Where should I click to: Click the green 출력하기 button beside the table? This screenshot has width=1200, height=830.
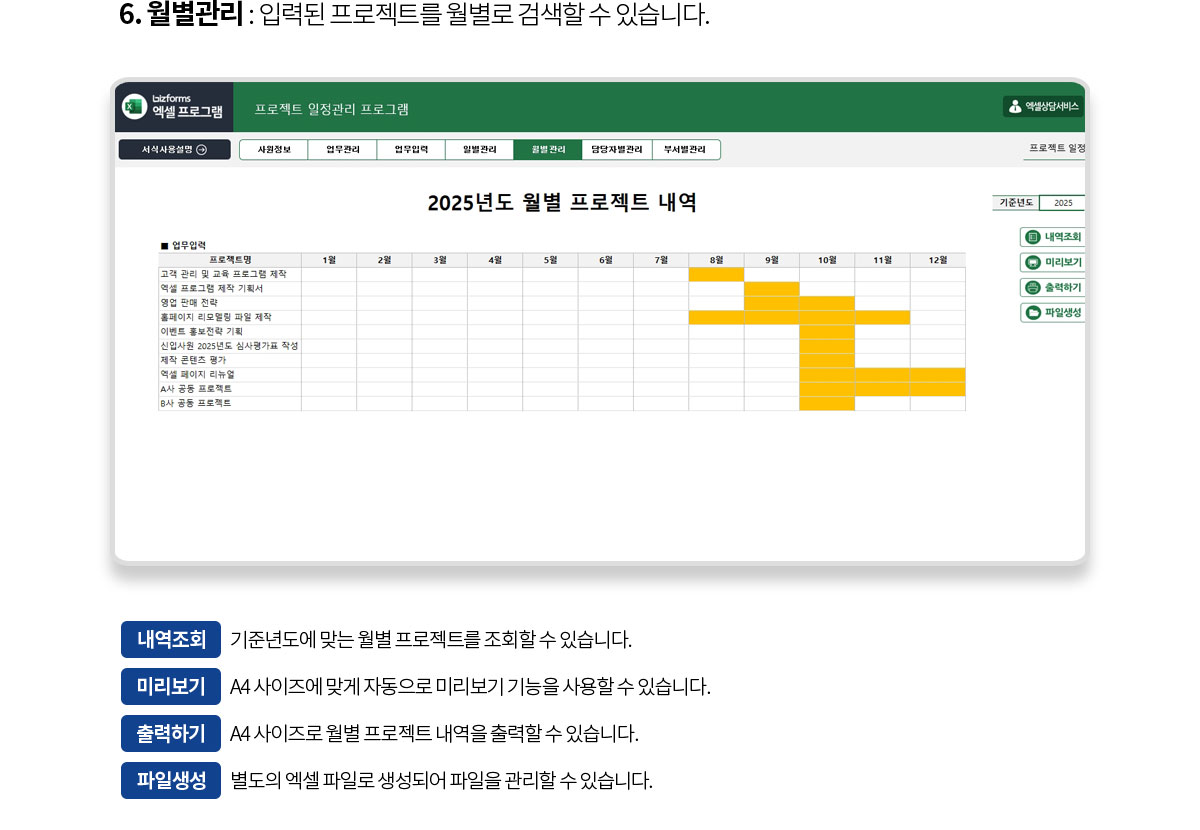coord(1053,287)
